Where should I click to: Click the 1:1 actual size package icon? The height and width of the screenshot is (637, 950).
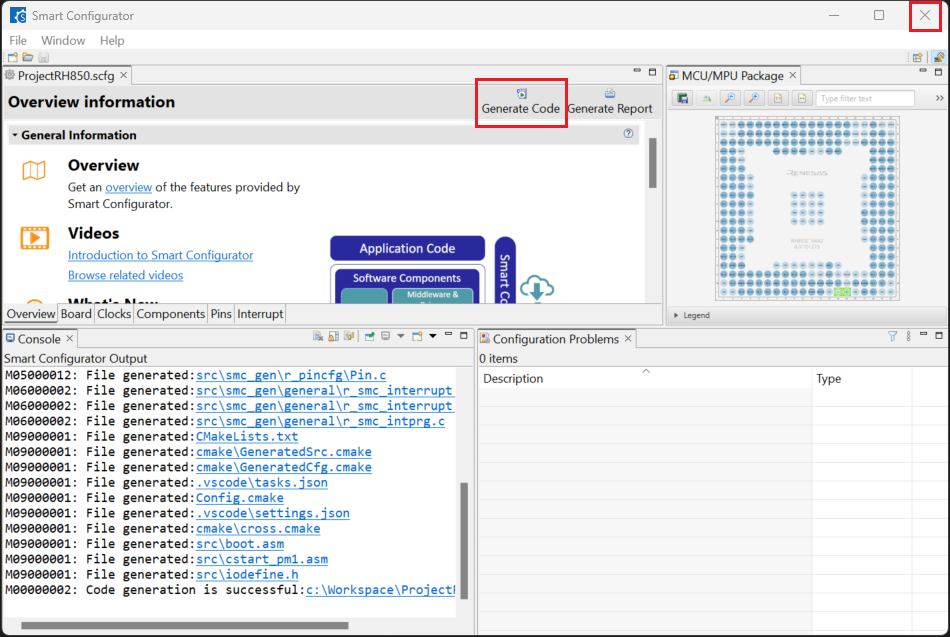[778, 98]
